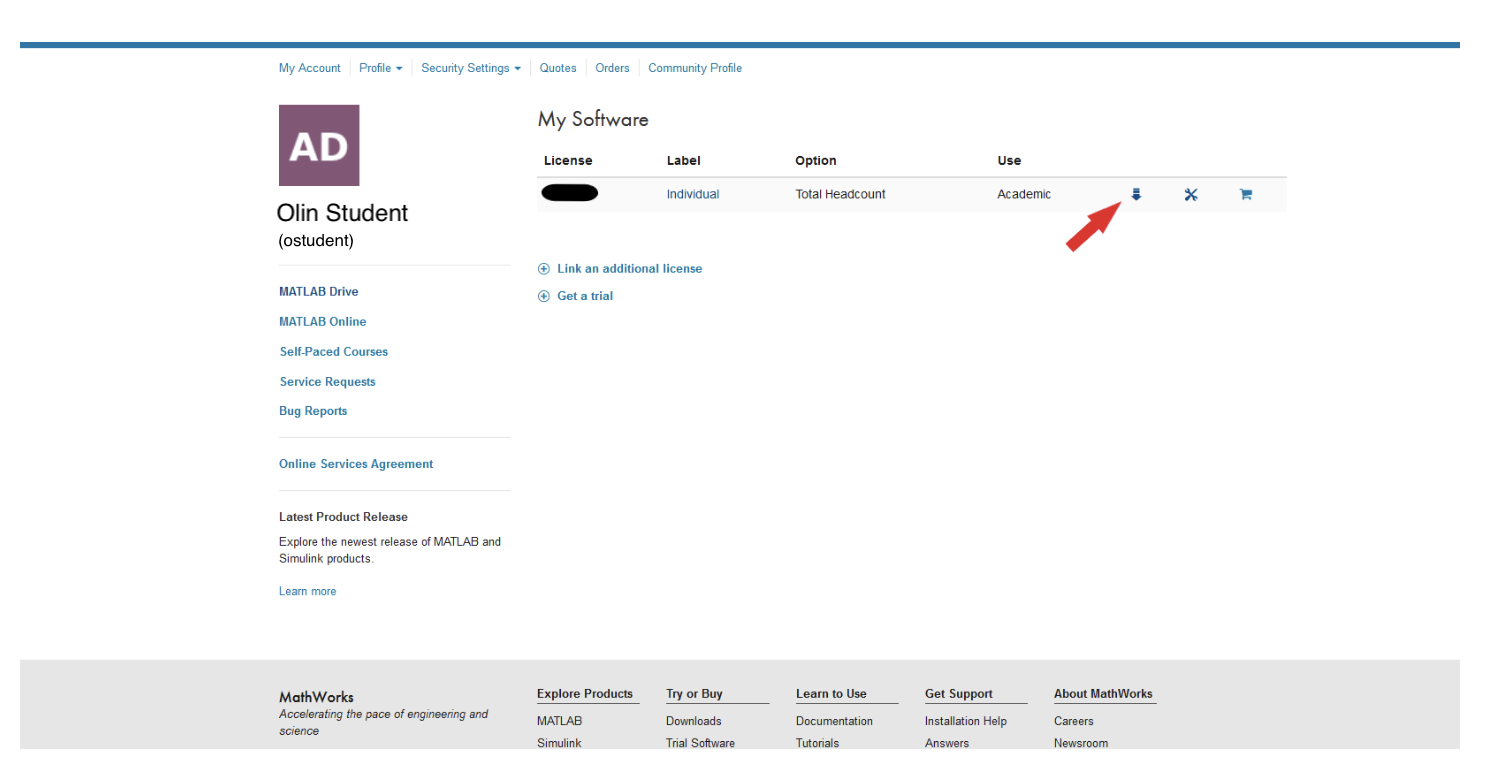Click Documentation in Learn to Use footer
This screenshot has width=1512, height=776.
click(x=834, y=721)
